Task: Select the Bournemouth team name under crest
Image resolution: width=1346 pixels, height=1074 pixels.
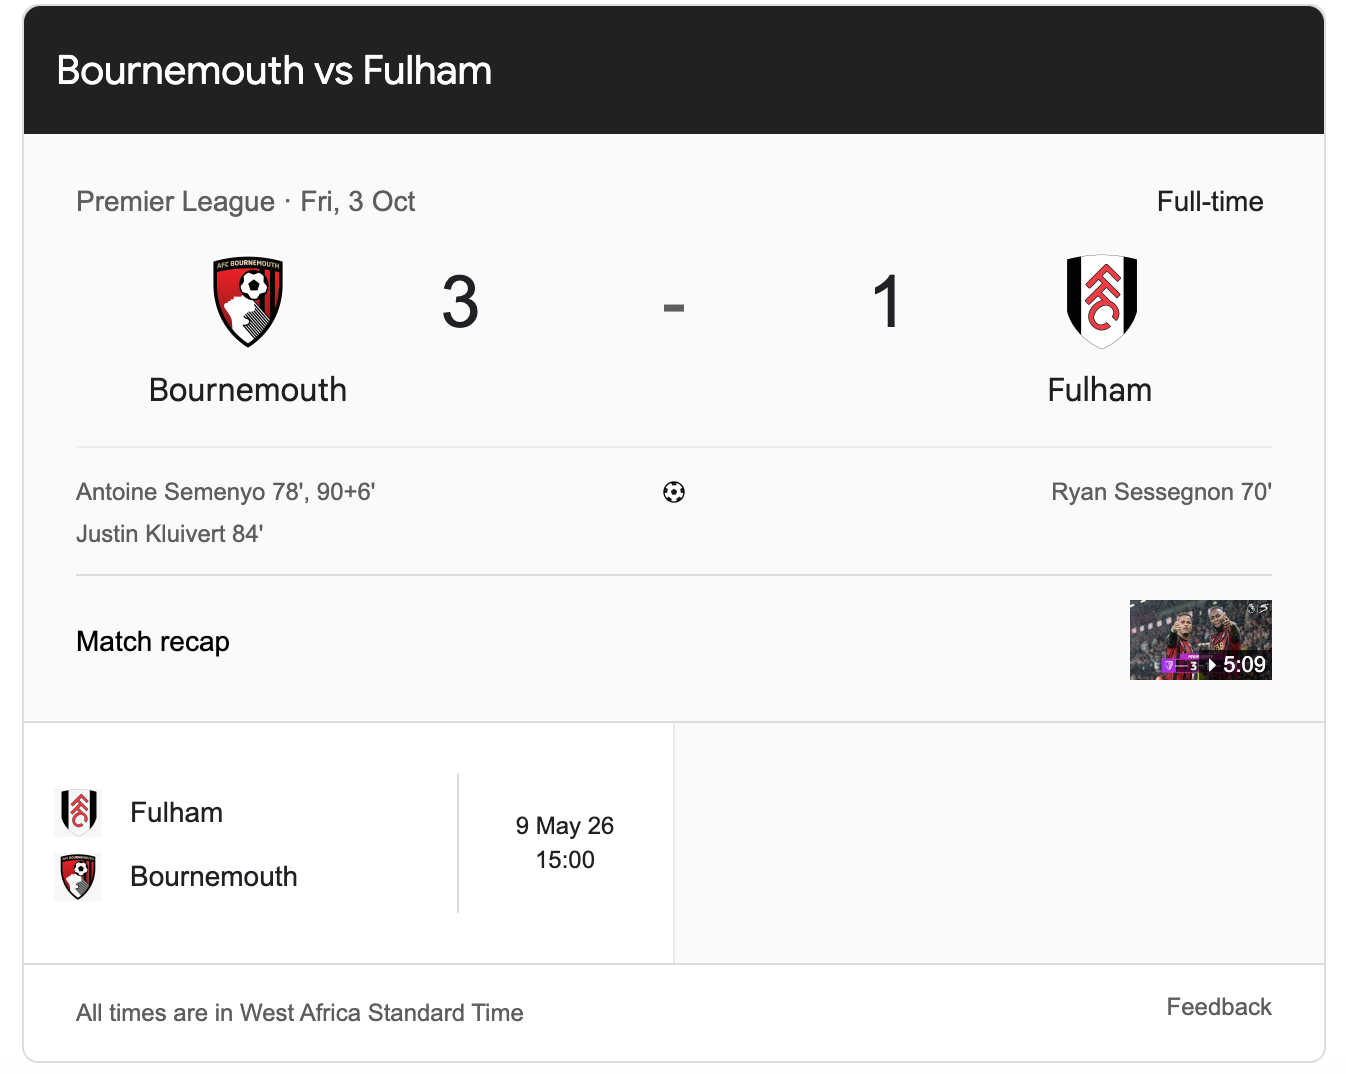Action: (248, 390)
